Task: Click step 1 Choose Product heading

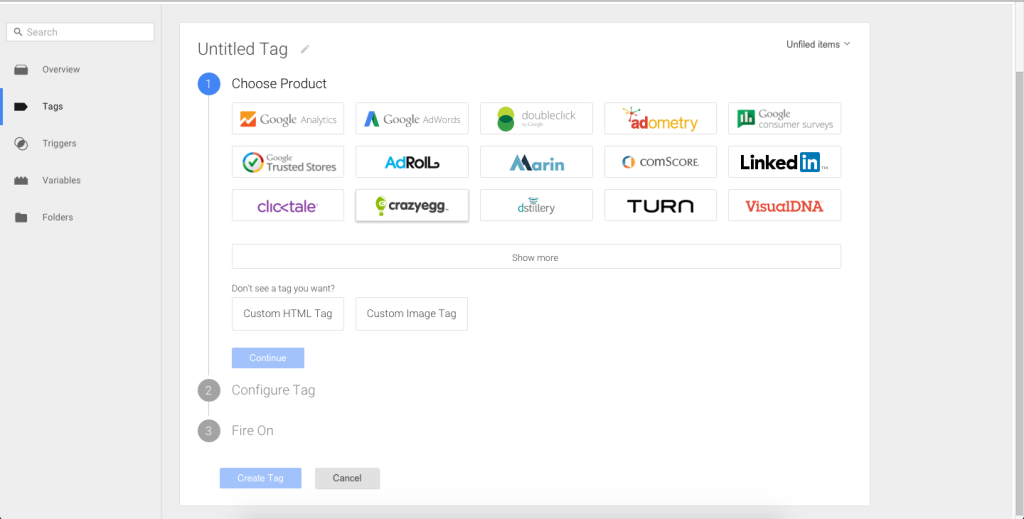Action: click(279, 84)
